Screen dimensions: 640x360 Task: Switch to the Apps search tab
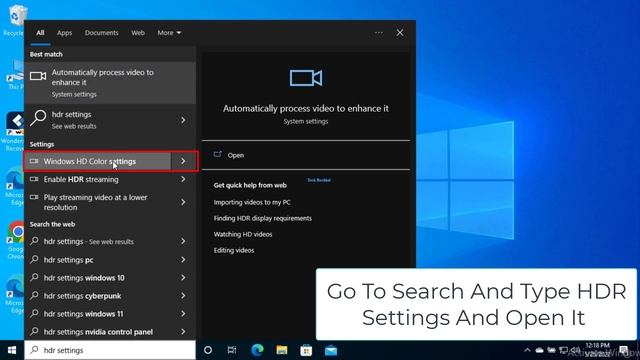[64, 33]
